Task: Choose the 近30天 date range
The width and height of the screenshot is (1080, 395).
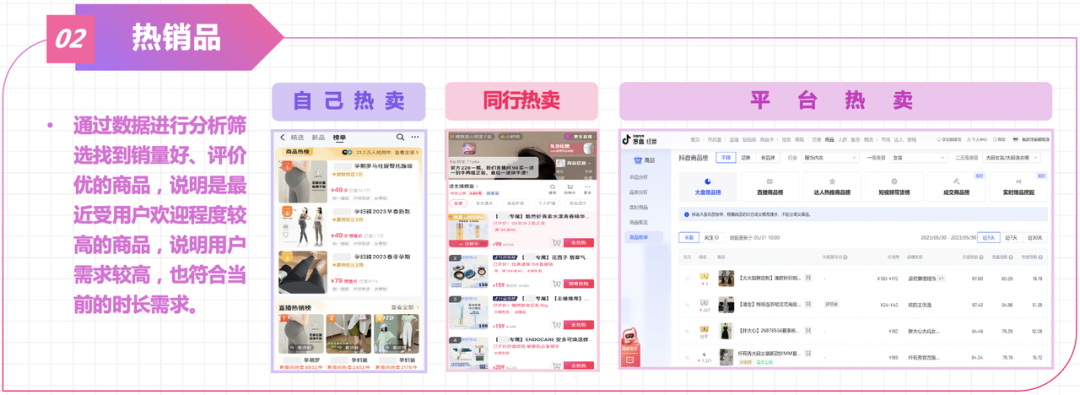Action: pos(1035,237)
